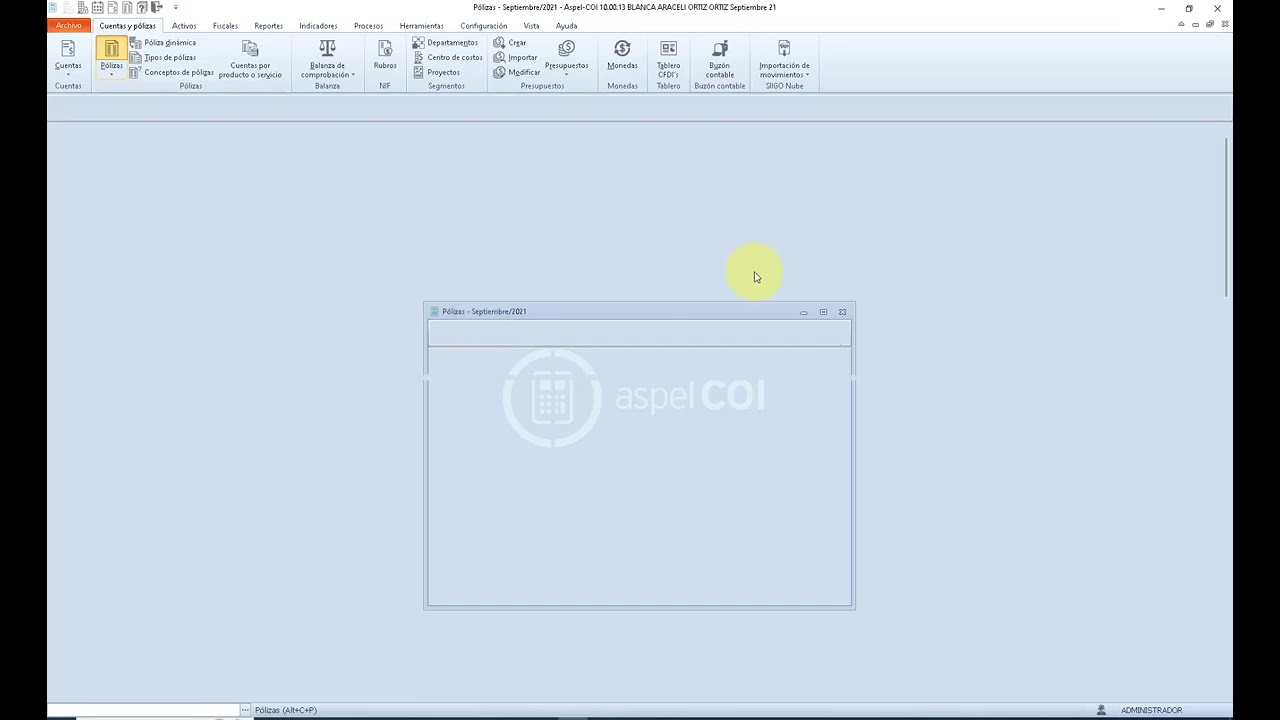
Task: Switch to the Vista tab
Action: pyautogui.click(x=531, y=26)
